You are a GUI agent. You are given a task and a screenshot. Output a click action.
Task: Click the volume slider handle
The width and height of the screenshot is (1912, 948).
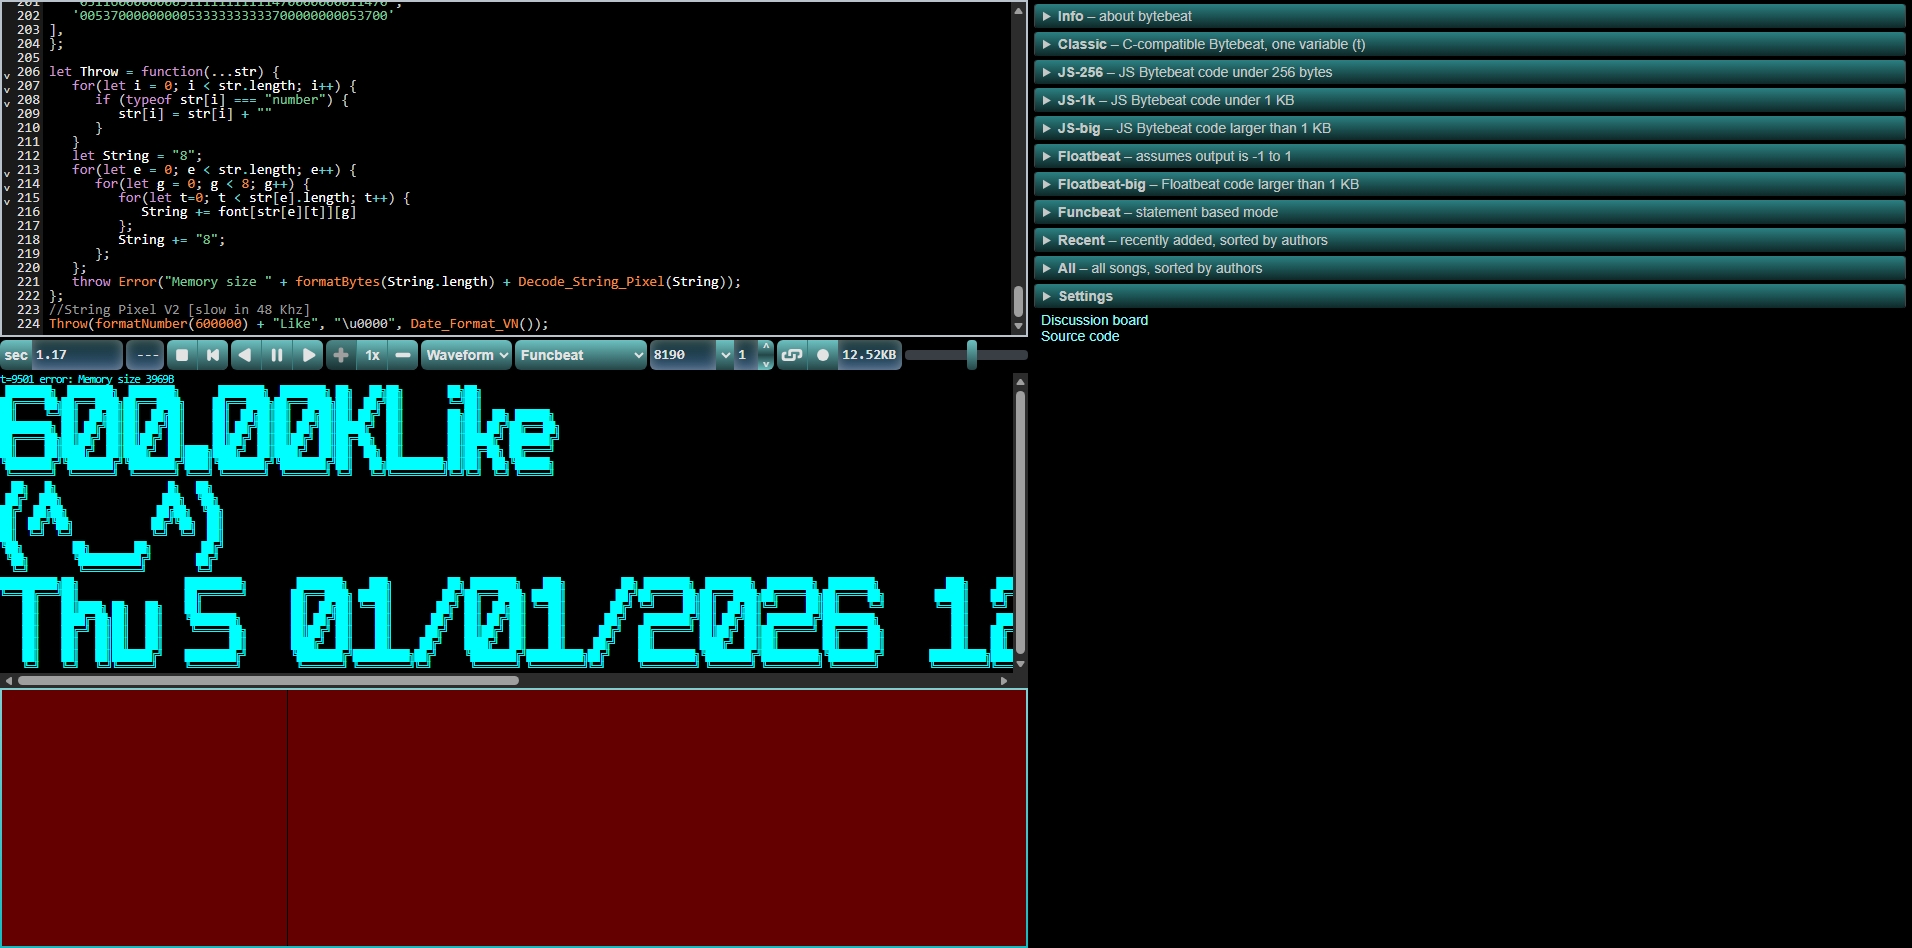coord(971,355)
